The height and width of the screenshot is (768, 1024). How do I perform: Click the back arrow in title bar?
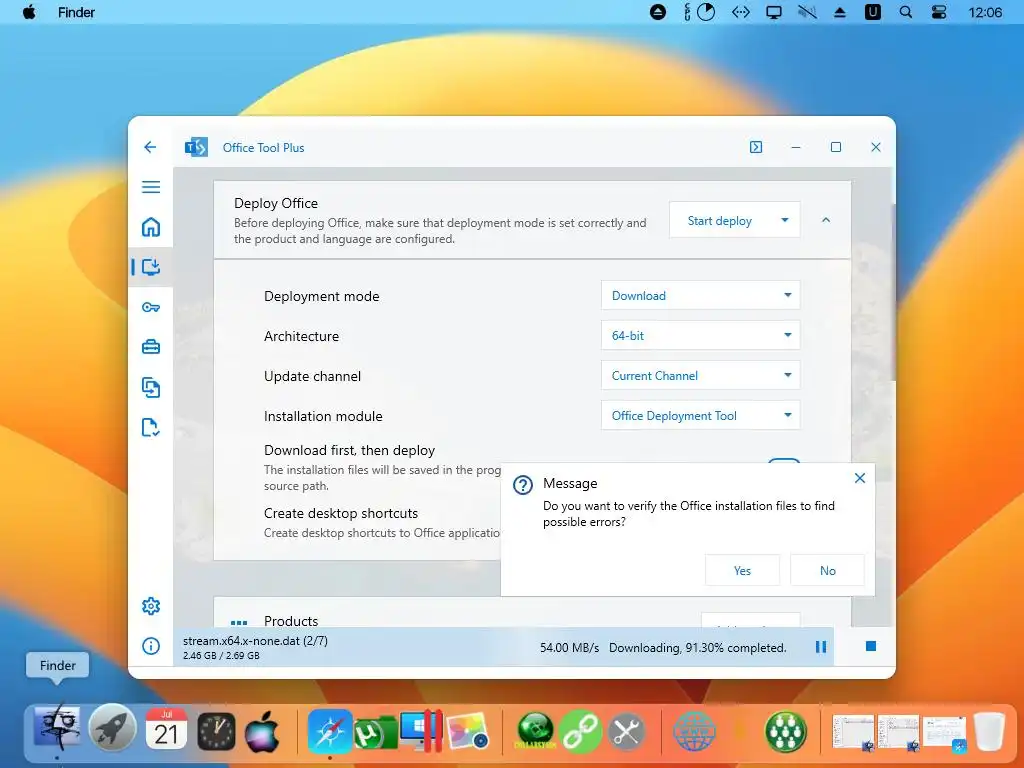[150, 147]
